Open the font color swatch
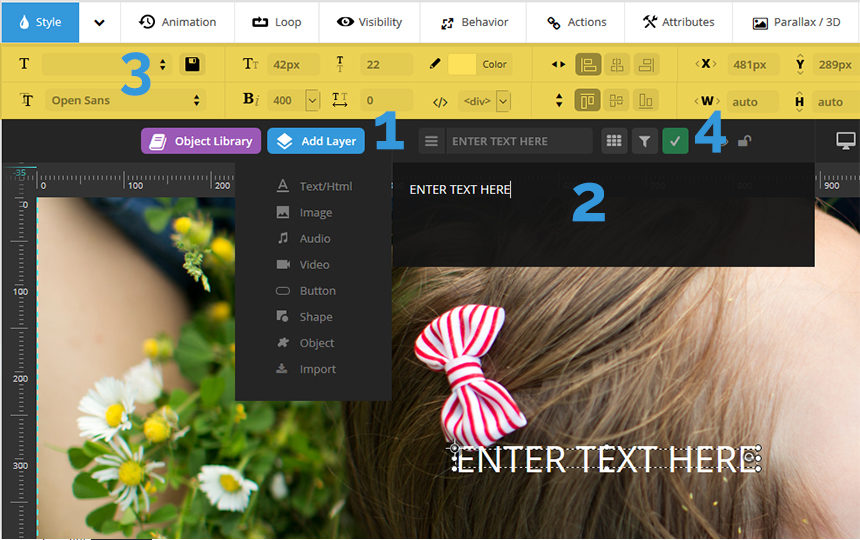The width and height of the screenshot is (860, 540). [x=462, y=64]
